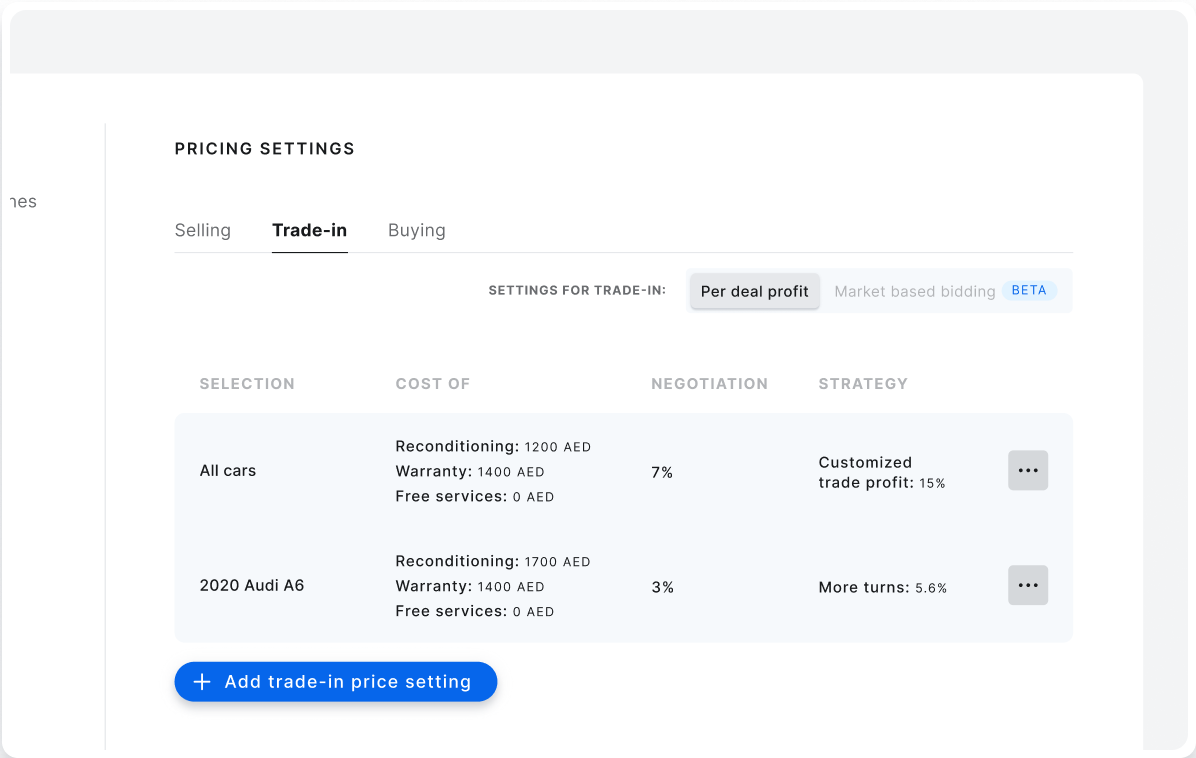Open the options menu for 2020 Audi A6
This screenshot has height=758, width=1196.
1027,585
